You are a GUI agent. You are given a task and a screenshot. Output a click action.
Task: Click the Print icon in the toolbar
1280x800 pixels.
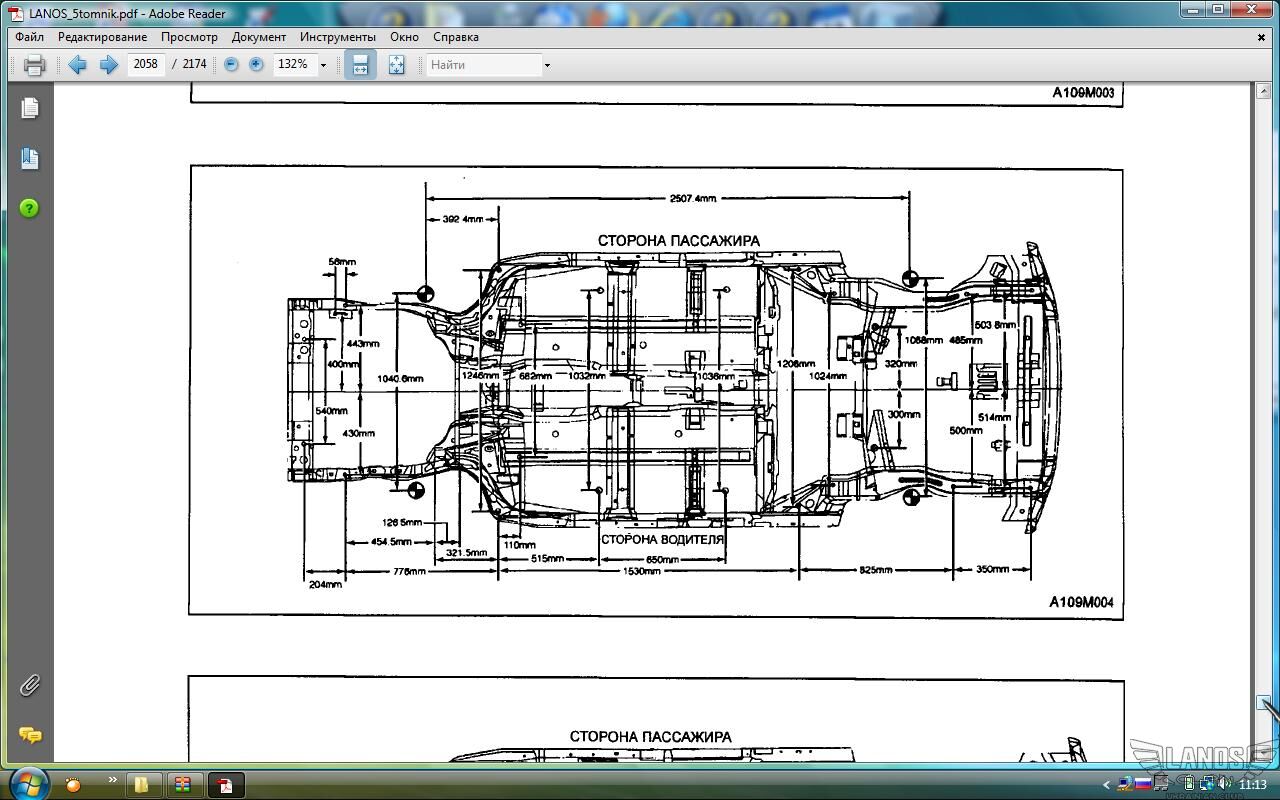point(34,65)
